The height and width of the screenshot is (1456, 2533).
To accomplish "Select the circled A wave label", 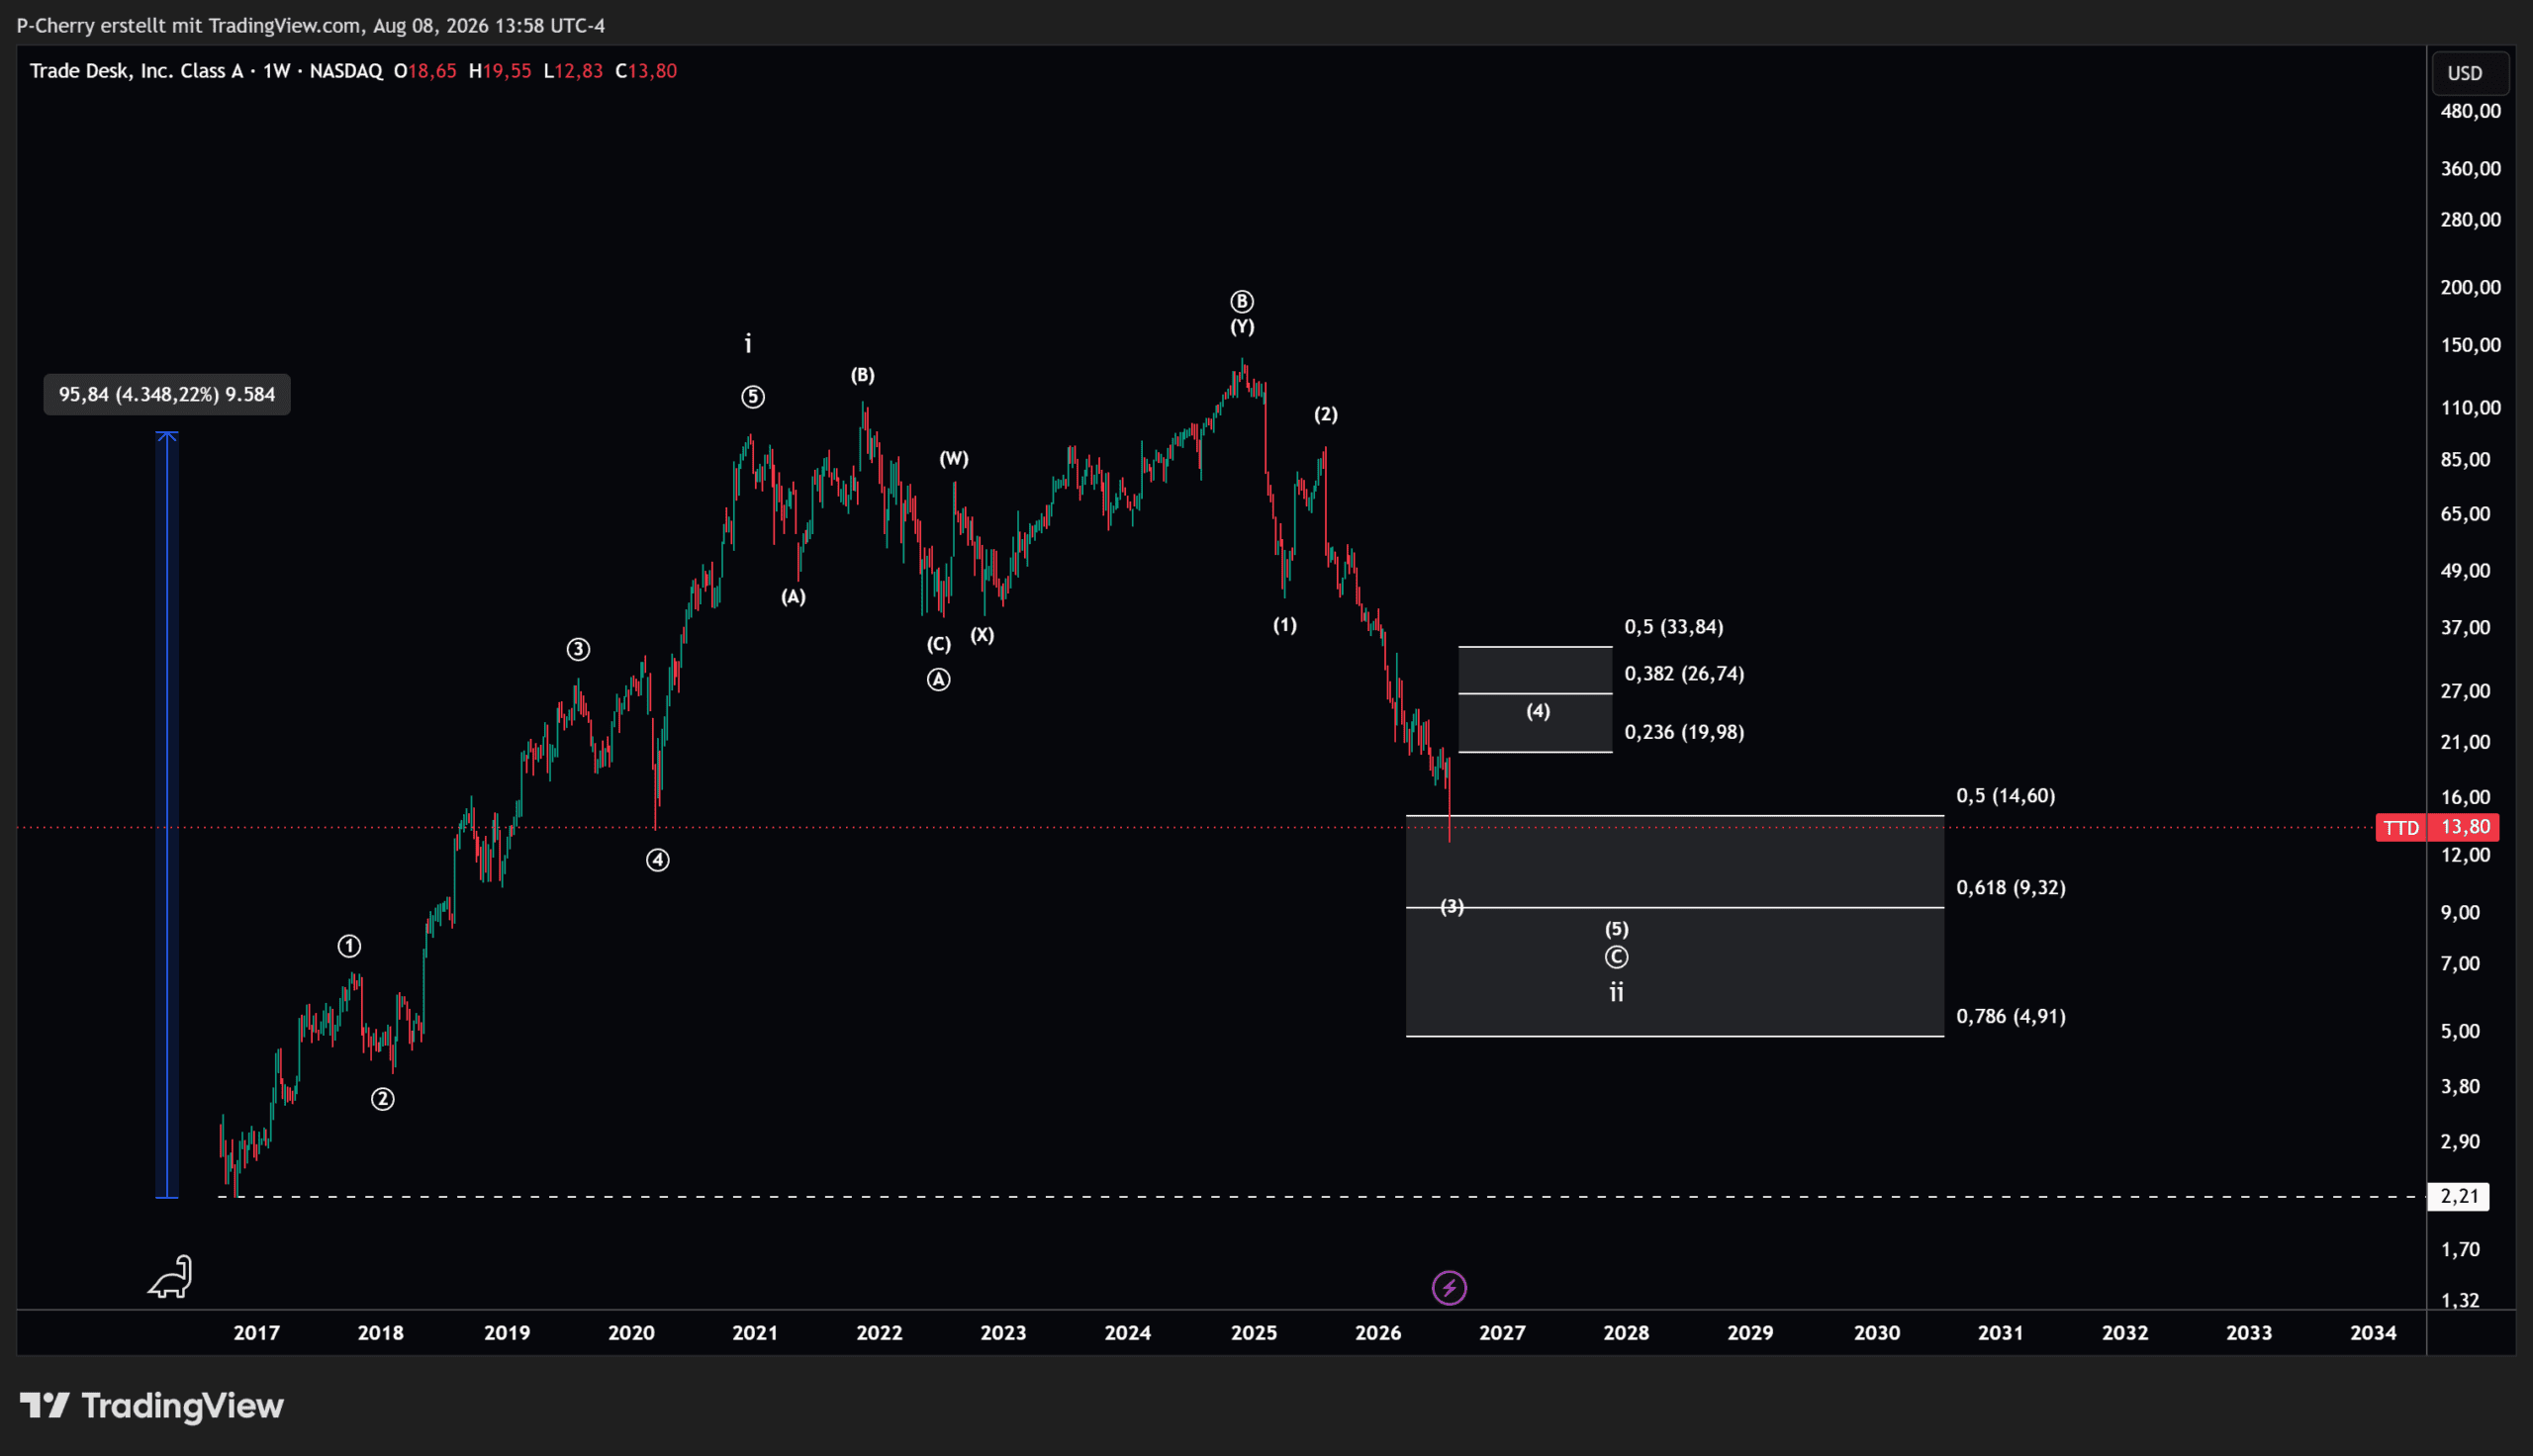I will 938,680.
